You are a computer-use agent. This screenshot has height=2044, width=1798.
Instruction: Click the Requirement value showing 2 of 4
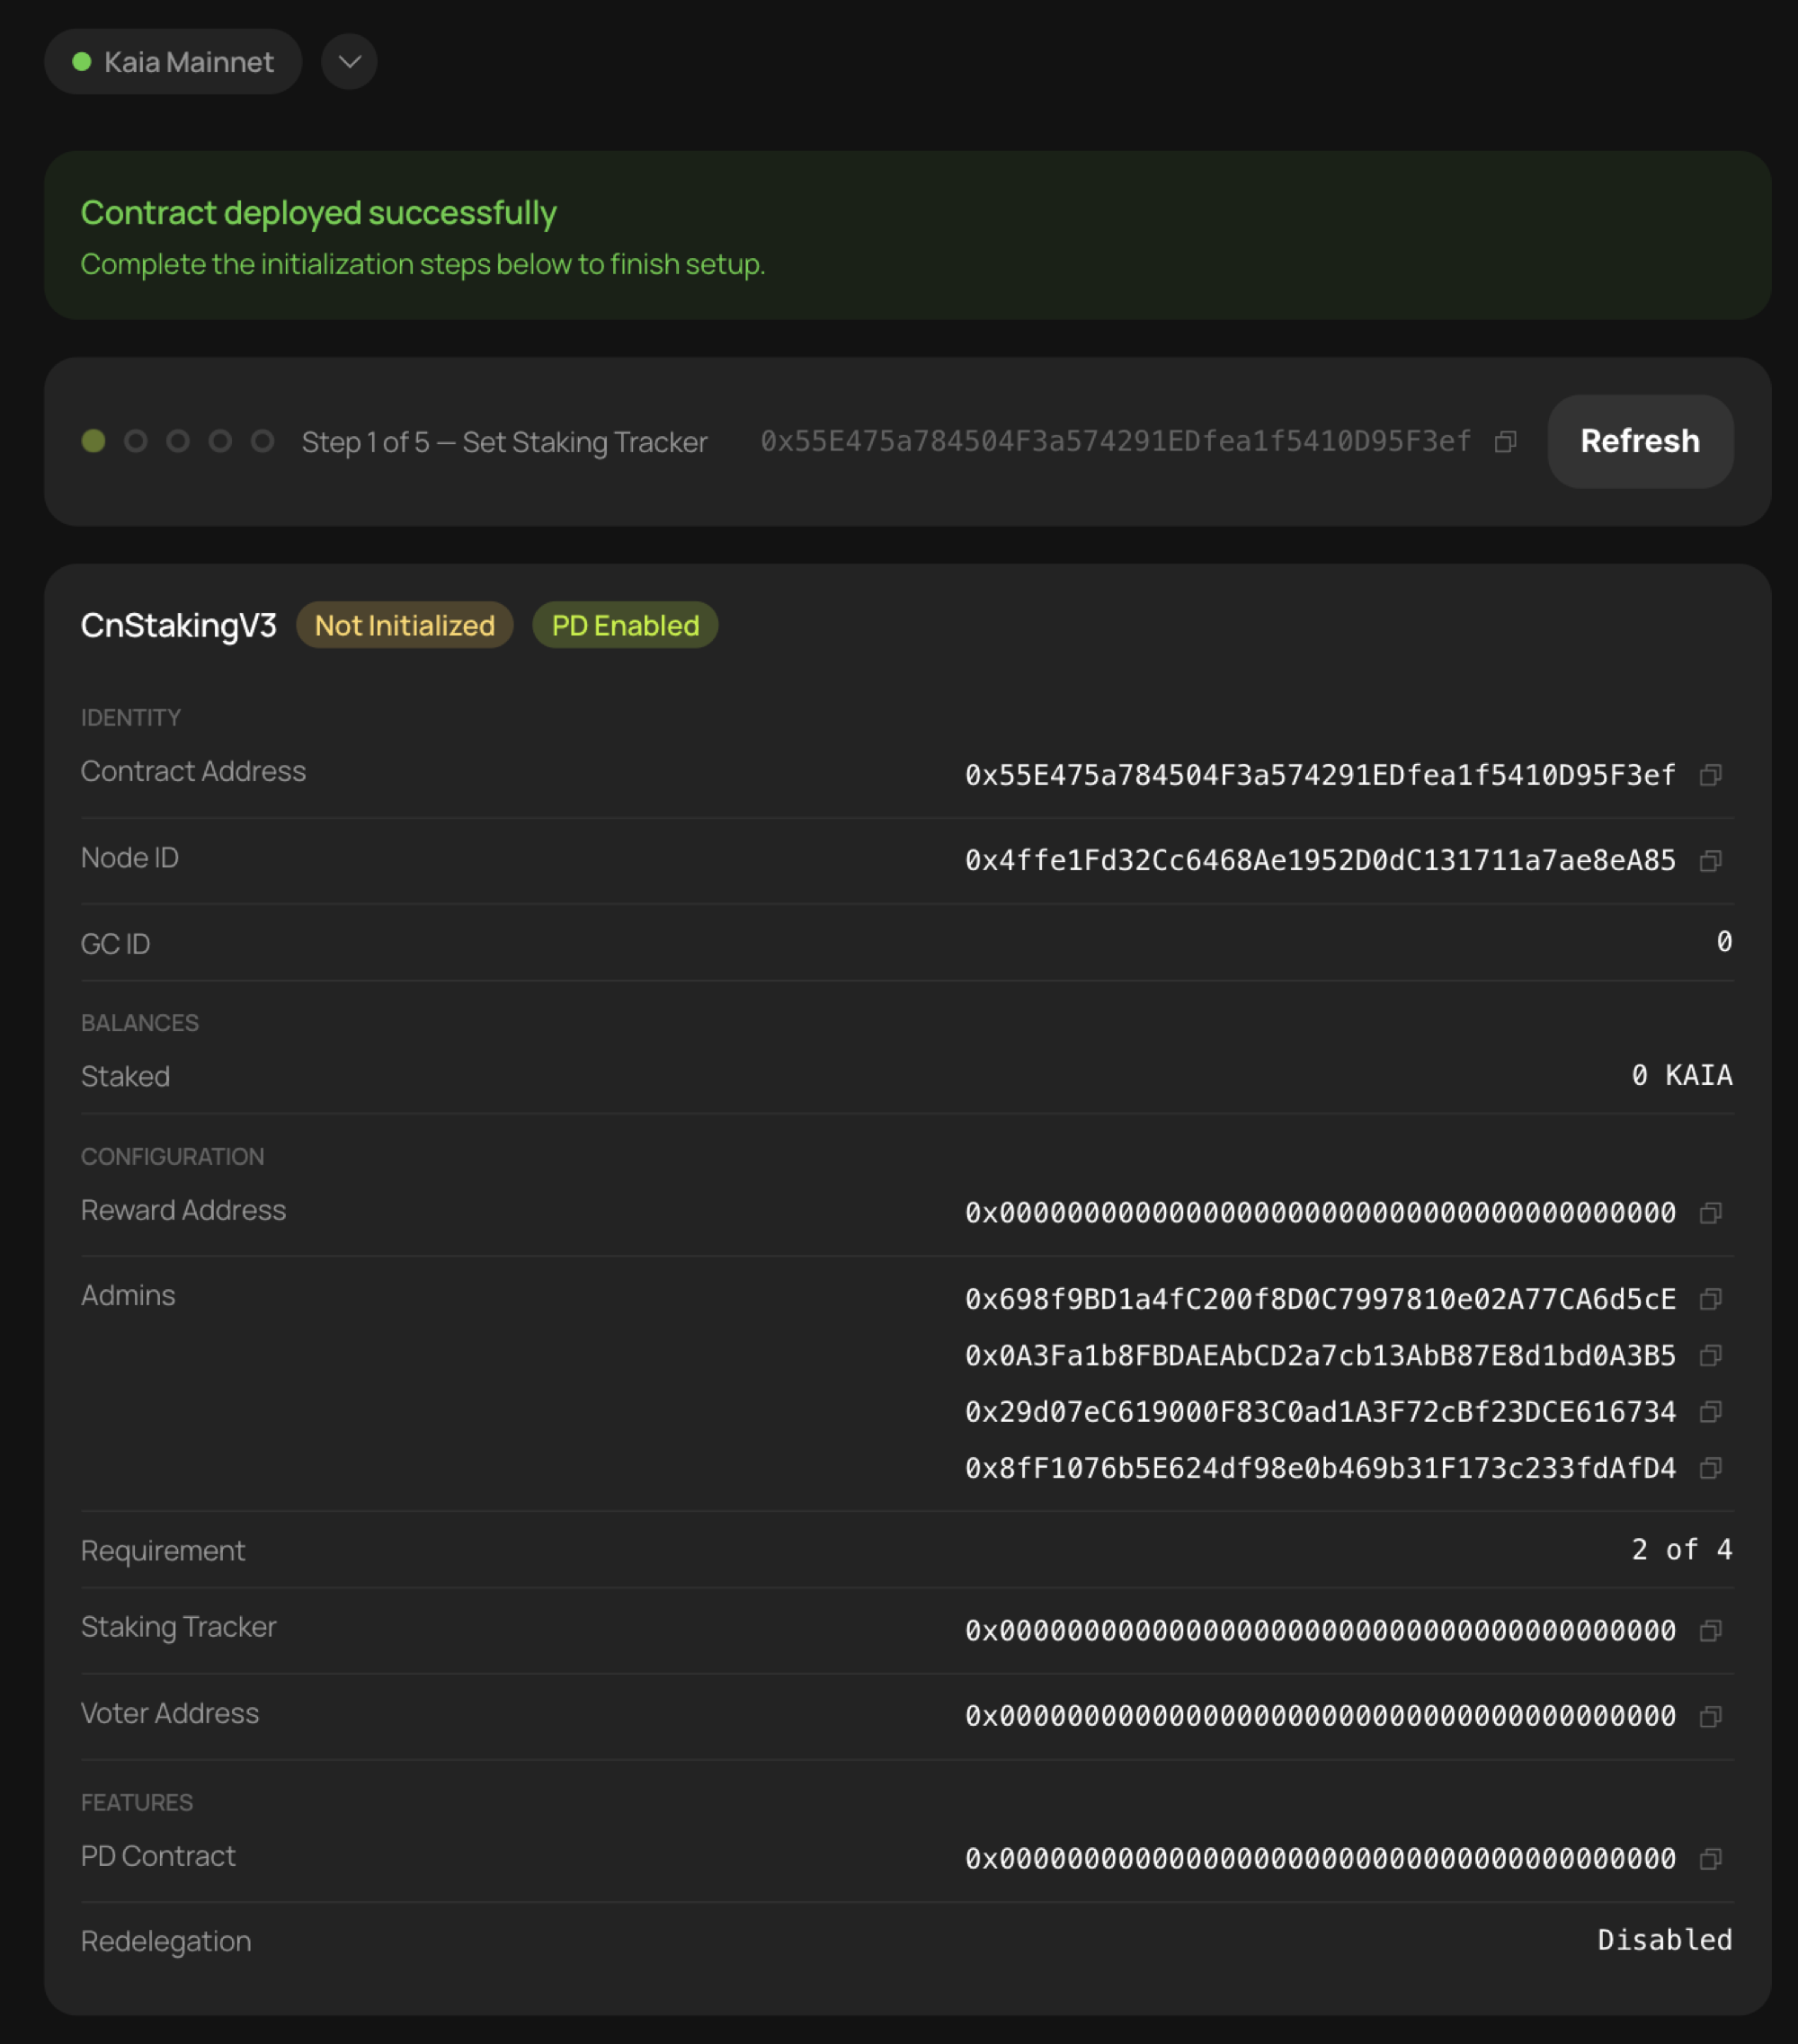tap(1681, 1549)
